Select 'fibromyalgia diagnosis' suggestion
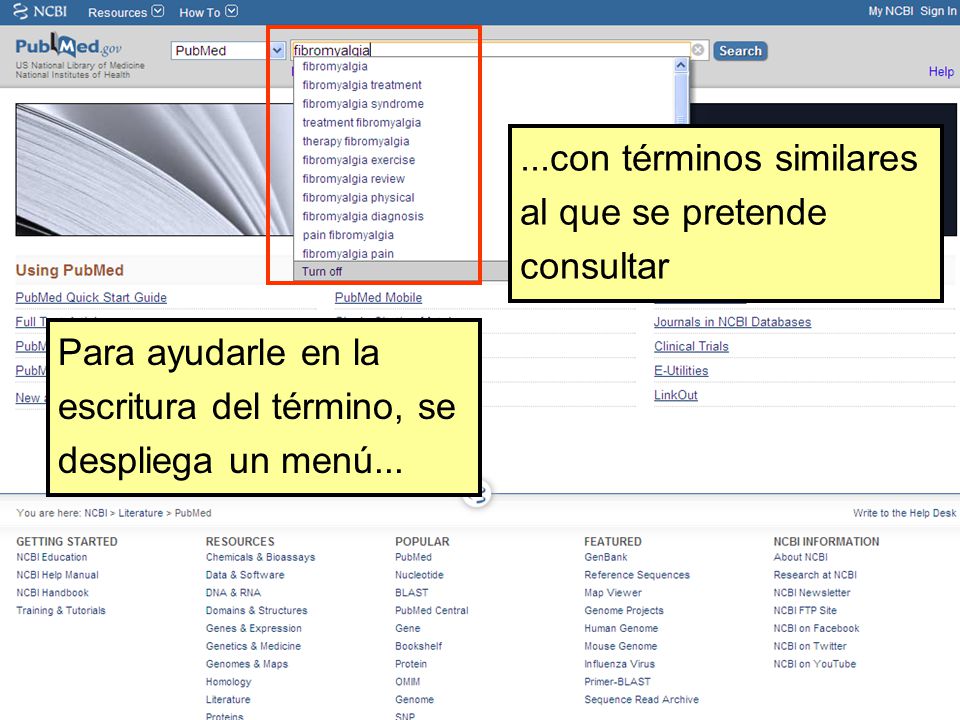The width and height of the screenshot is (960, 720). (x=363, y=217)
